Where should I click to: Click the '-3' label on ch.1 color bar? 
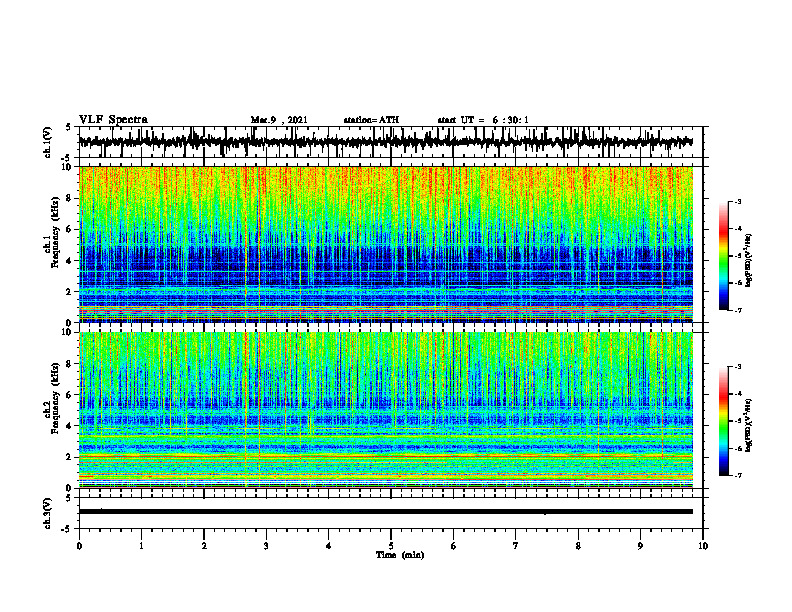(738, 202)
